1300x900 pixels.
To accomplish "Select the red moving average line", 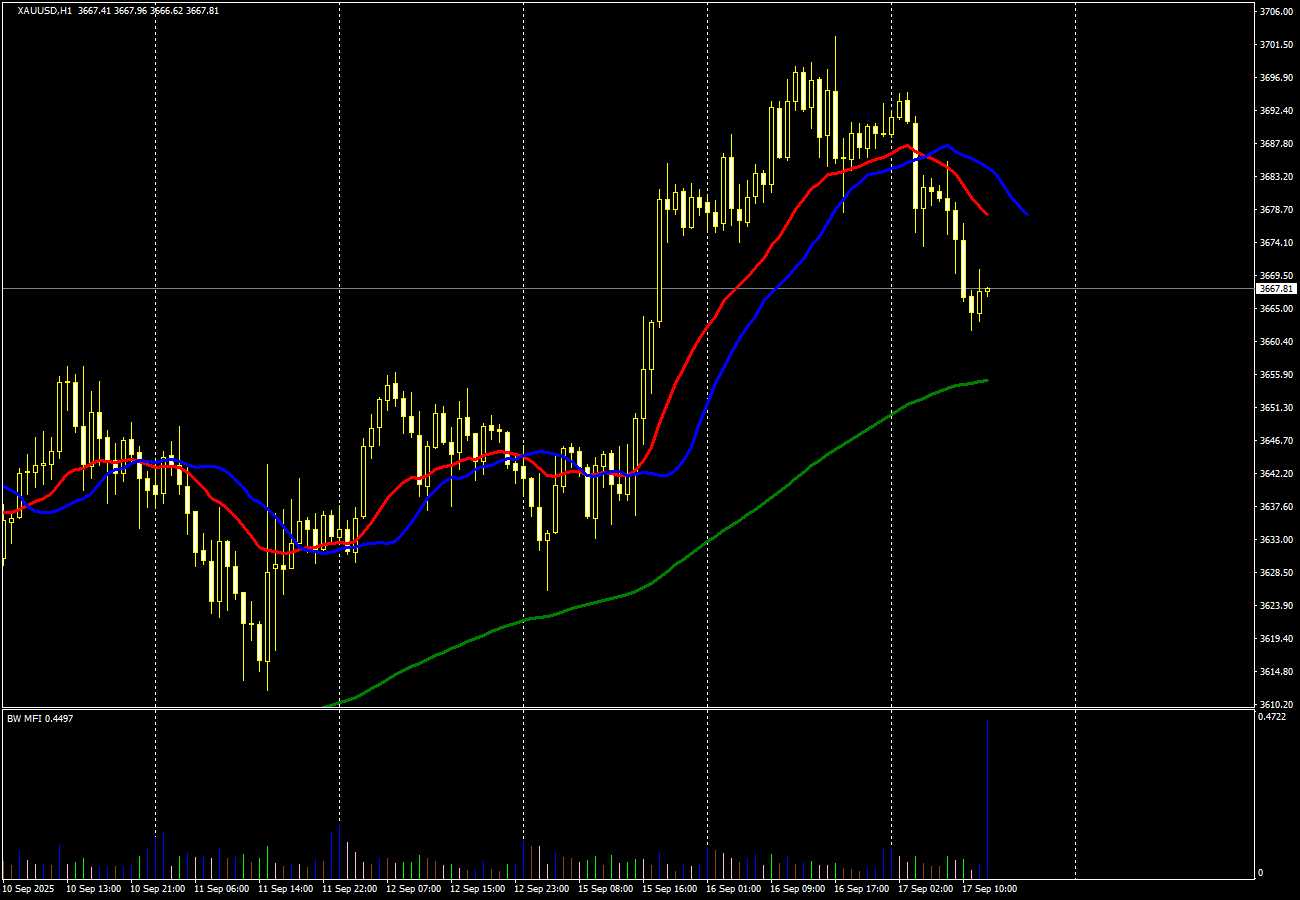I will pyautogui.click(x=700, y=340).
